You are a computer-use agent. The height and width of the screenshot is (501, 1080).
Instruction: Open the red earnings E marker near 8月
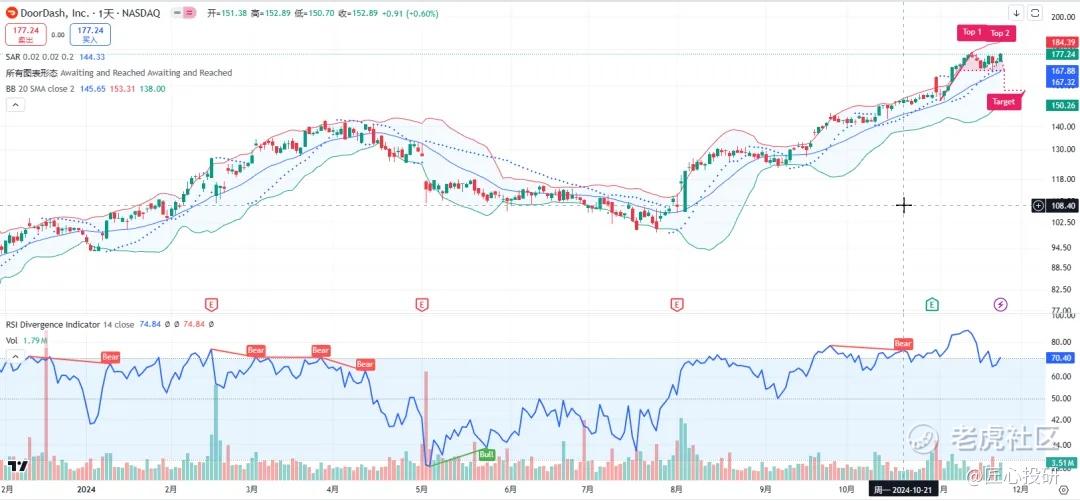[x=678, y=304]
